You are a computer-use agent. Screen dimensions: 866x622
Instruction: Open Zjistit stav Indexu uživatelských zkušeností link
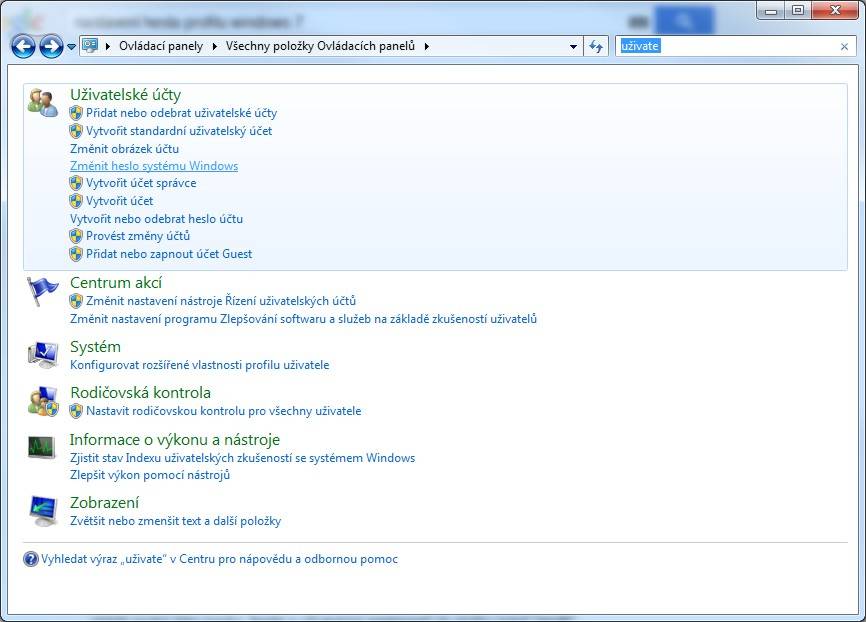(242, 458)
